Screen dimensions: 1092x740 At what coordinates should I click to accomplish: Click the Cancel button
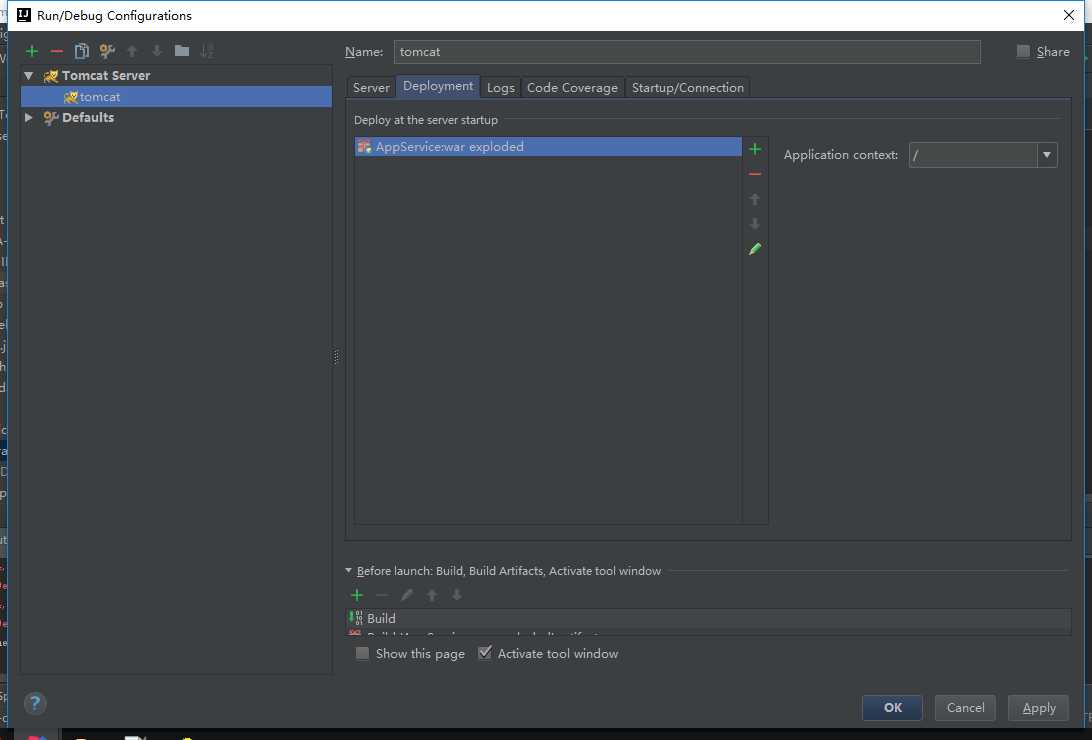965,707
